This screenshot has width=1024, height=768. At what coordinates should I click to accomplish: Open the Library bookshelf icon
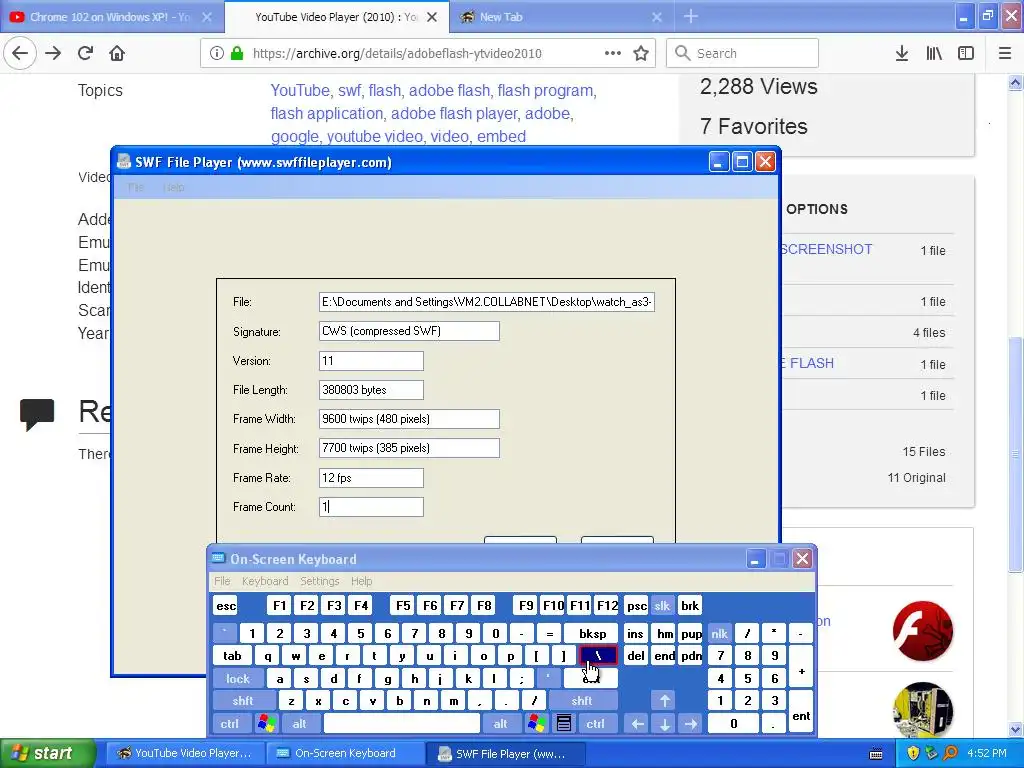934,53
